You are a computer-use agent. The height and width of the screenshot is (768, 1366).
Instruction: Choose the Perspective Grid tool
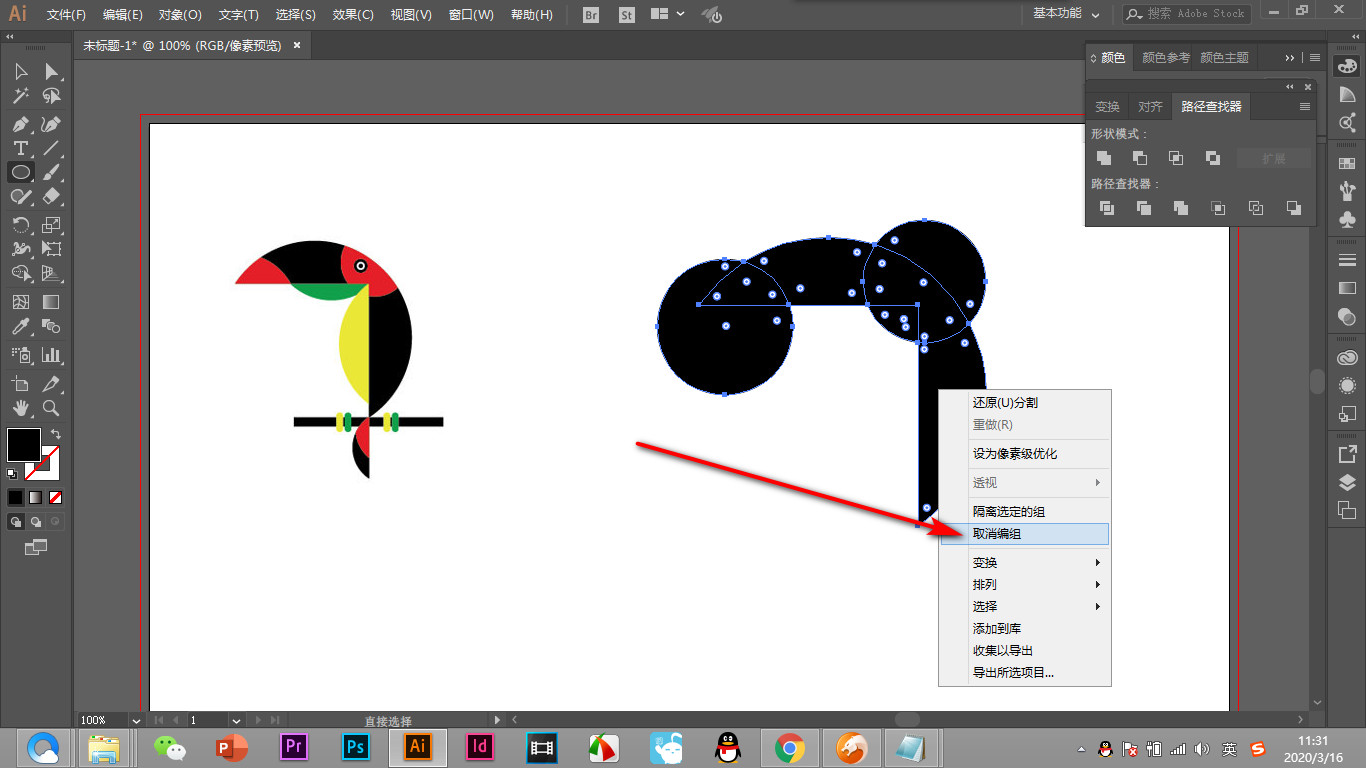point(51,273)
